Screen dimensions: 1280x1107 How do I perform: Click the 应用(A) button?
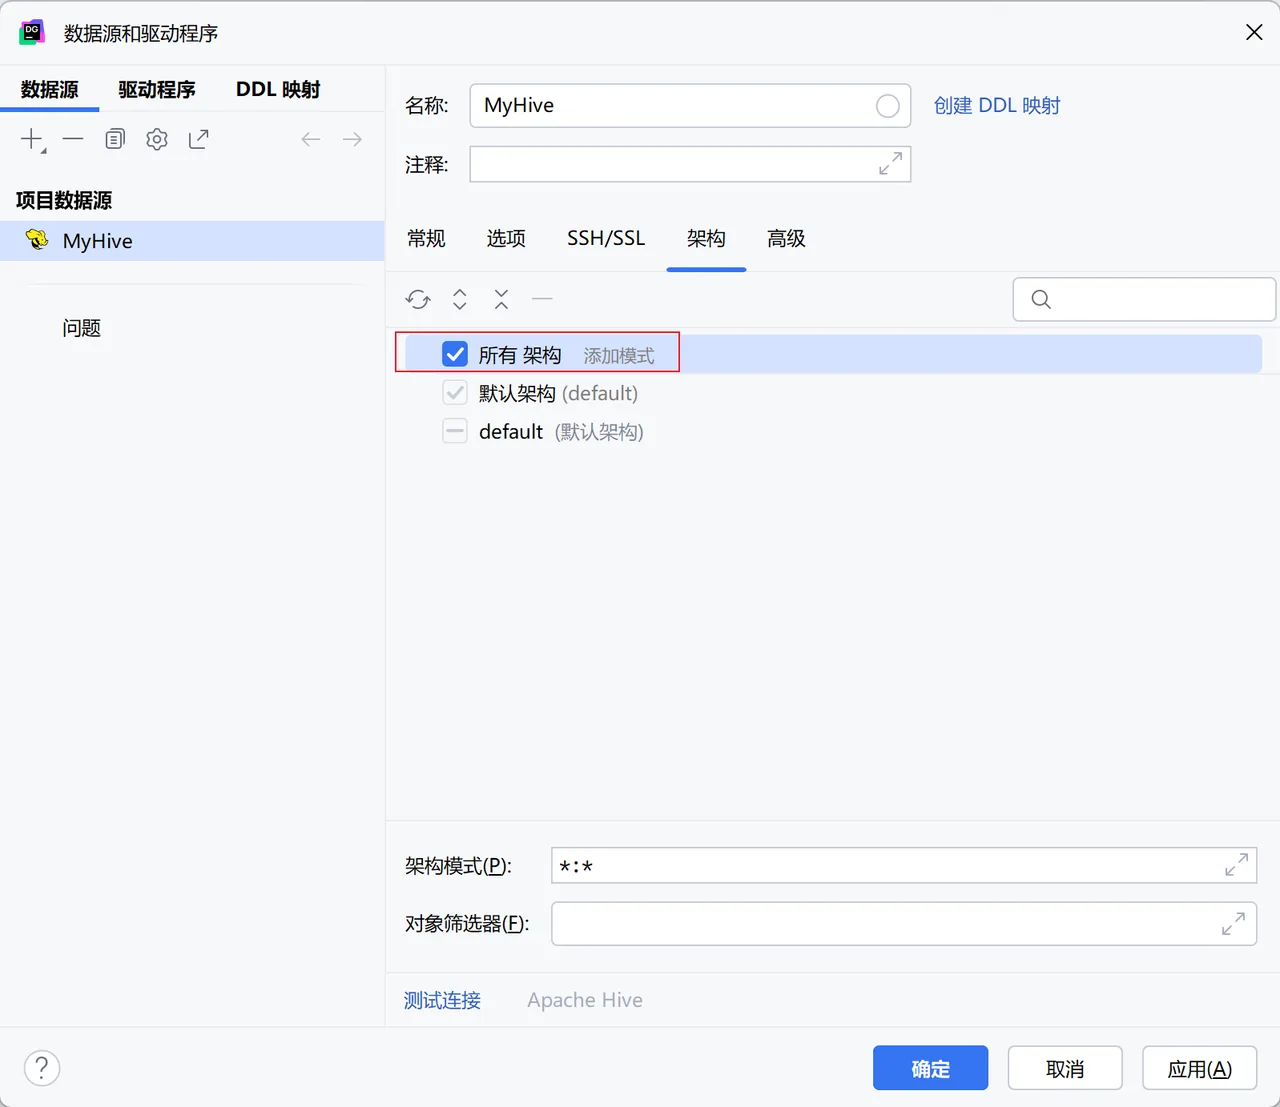click(x=1200, y=1068)
